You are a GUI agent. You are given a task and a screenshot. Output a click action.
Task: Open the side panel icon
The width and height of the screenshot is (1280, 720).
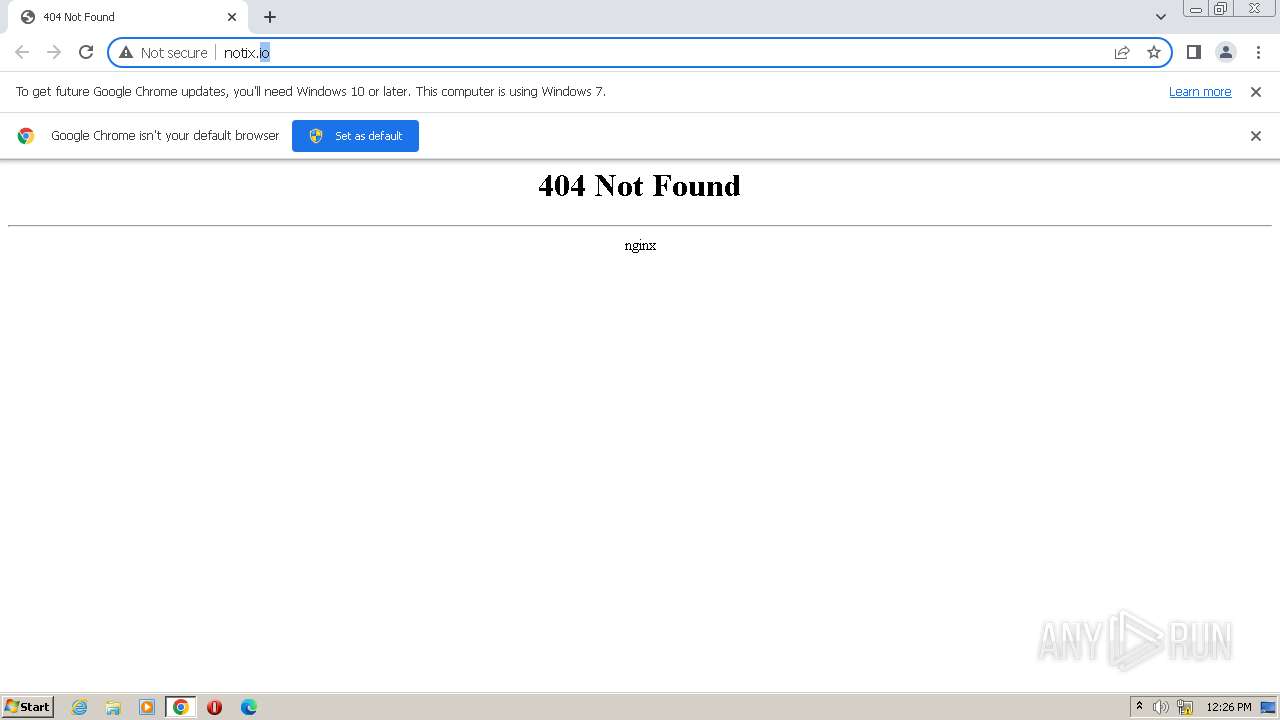click(x=1194, y=52)
